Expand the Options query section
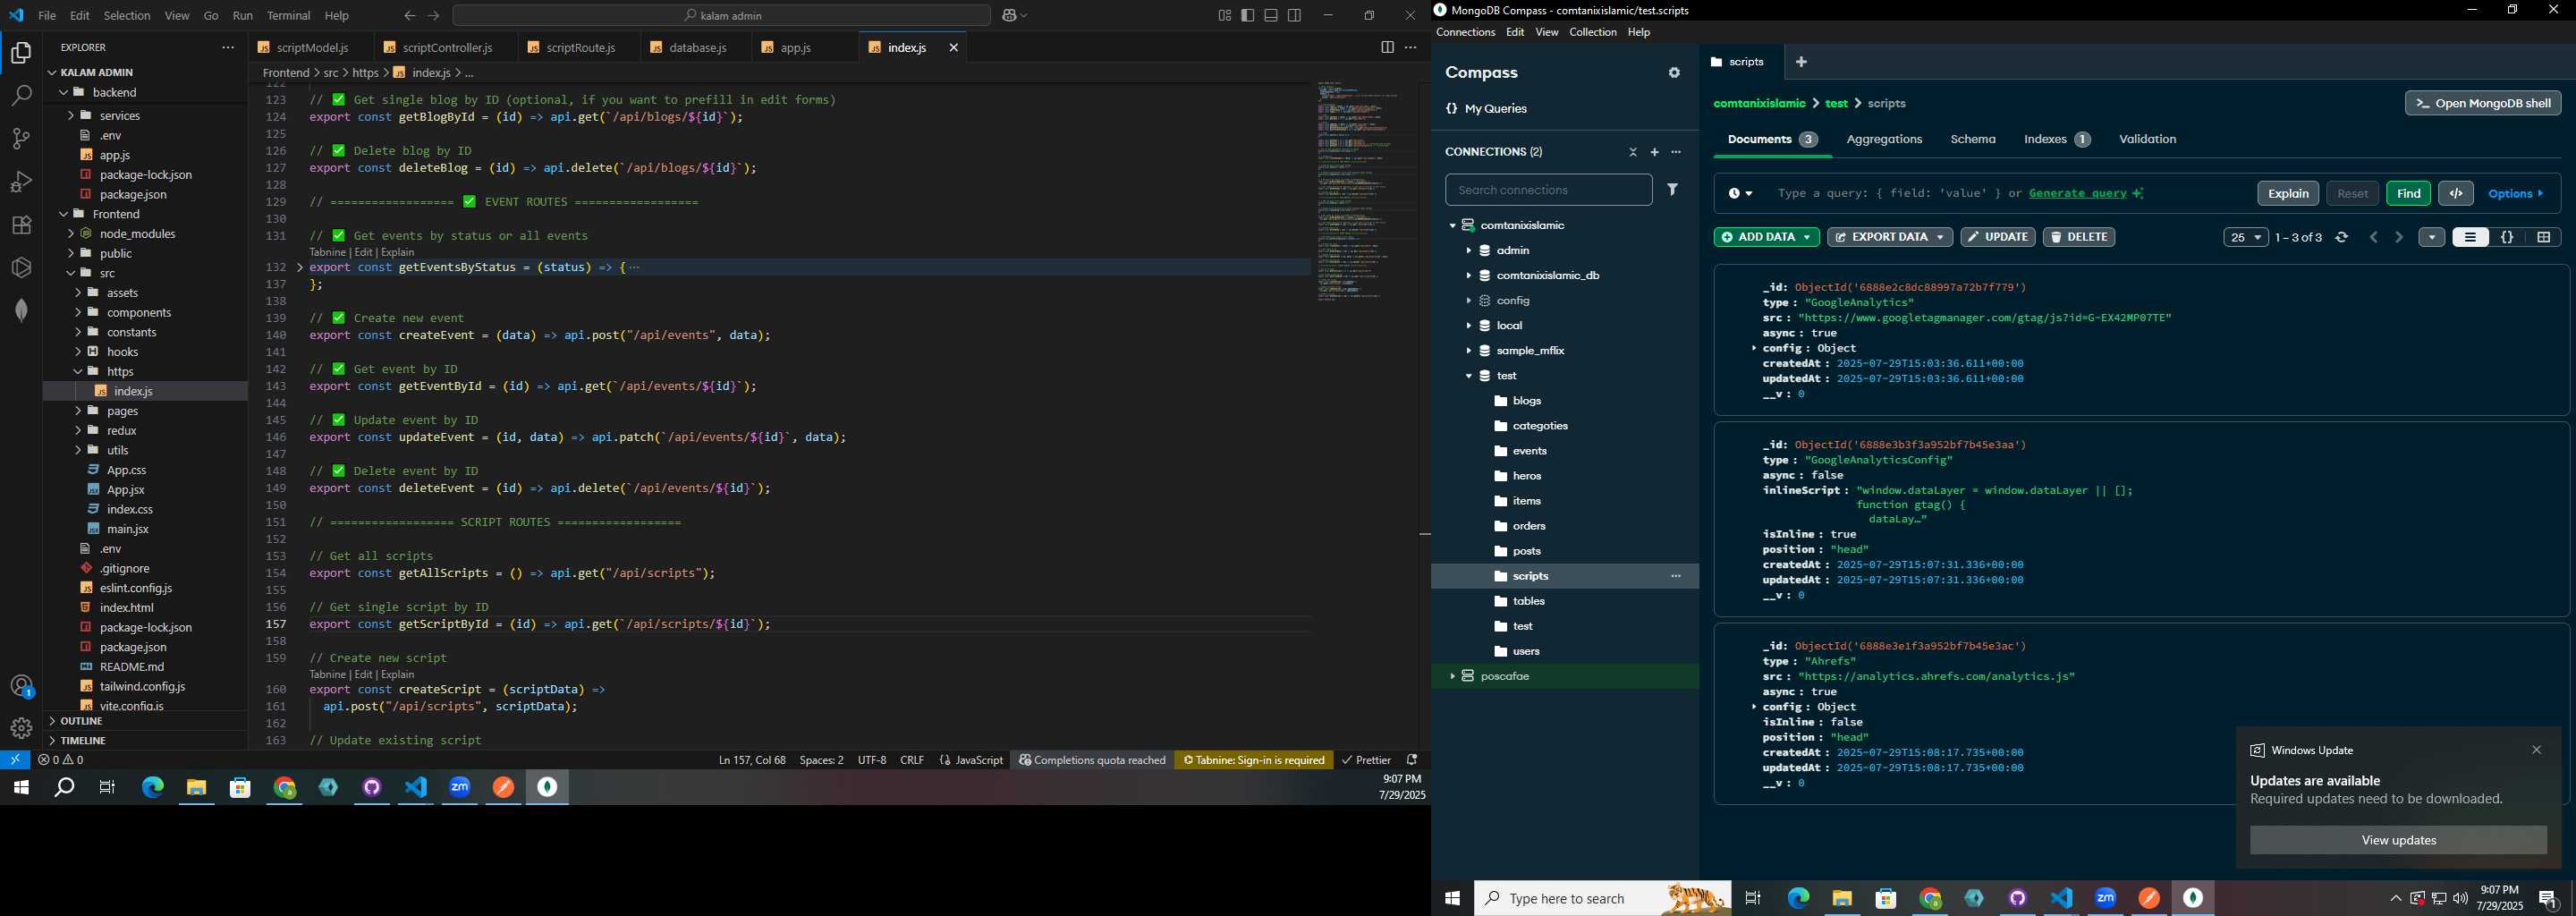The image size is (2576, 916). (x=2516, y=194)
